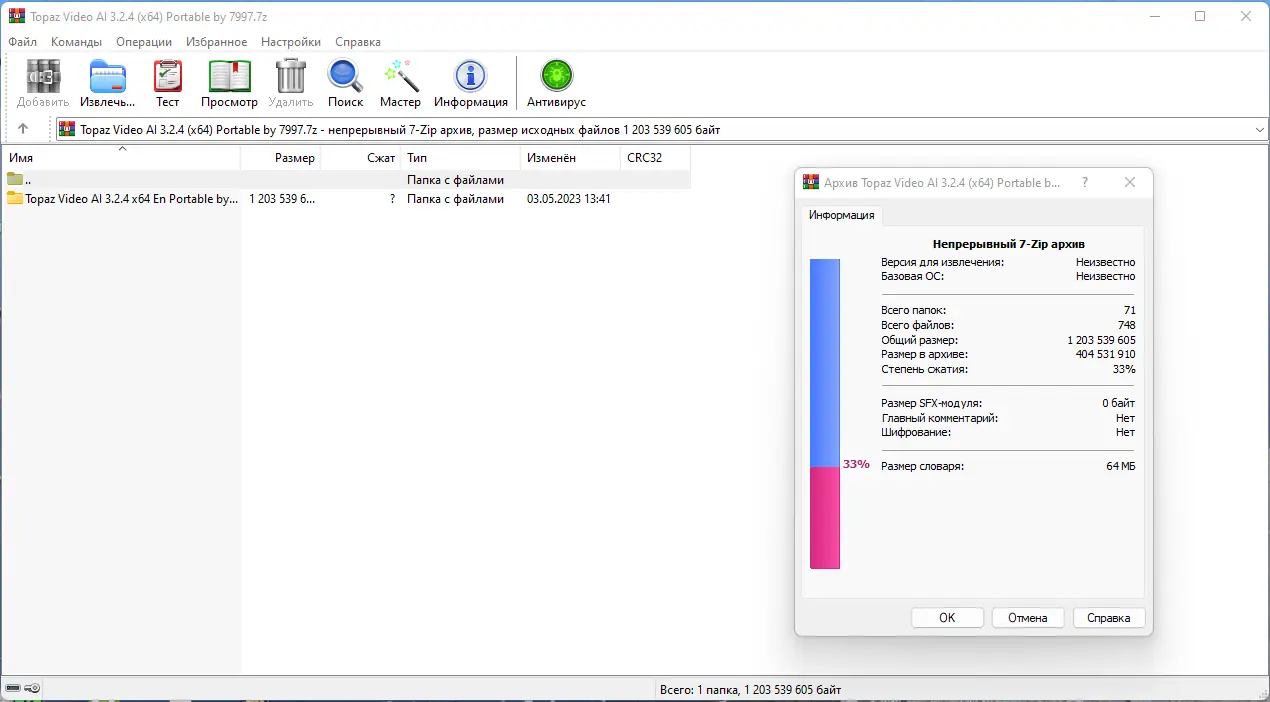Open the Topaz Video AI portable folder
The image size is (1270, 702).
point(120,198)
